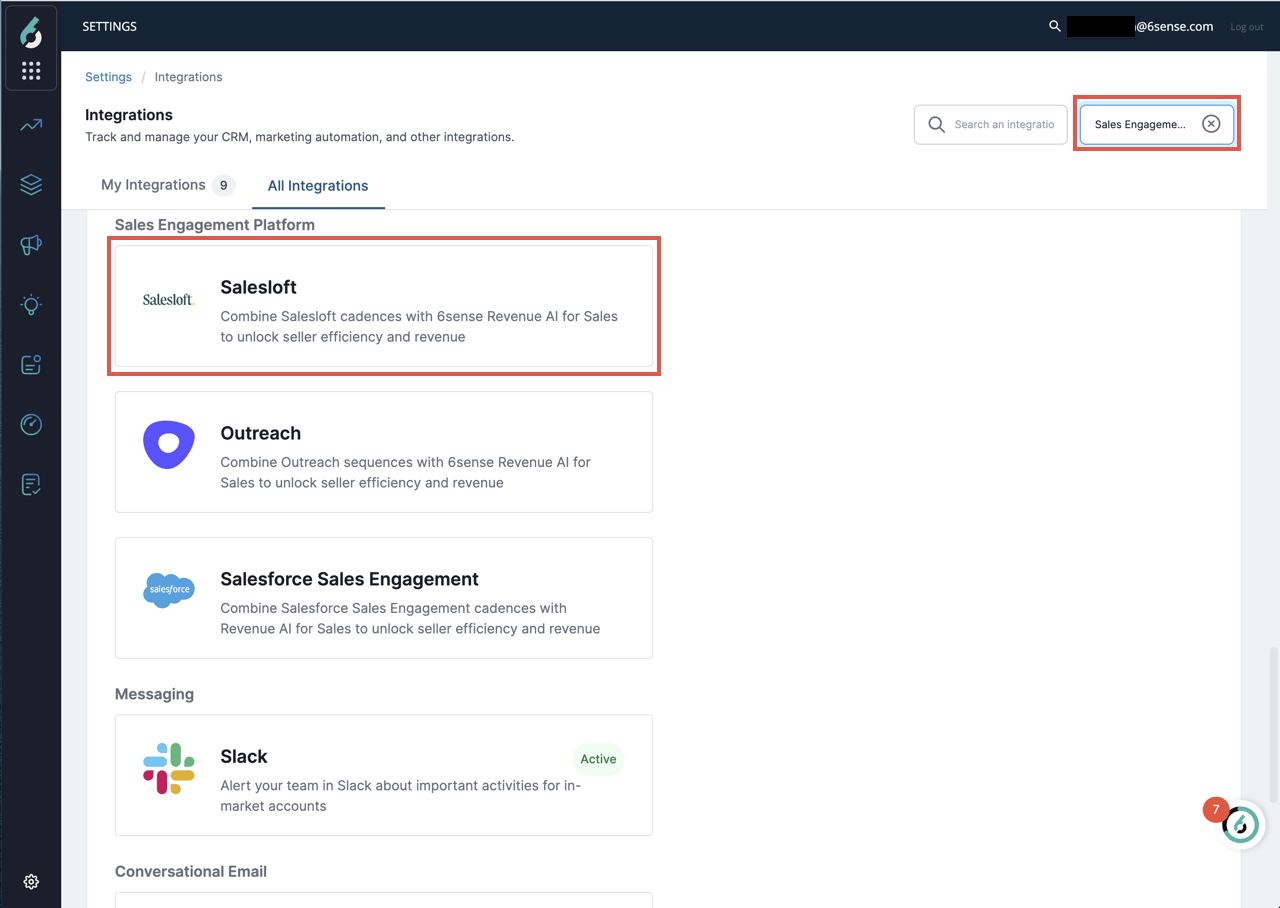Click the 9 count badge on My Integrations
Image resolution: width=1280 pixels, height=908 pixels.
pos(224,185)
